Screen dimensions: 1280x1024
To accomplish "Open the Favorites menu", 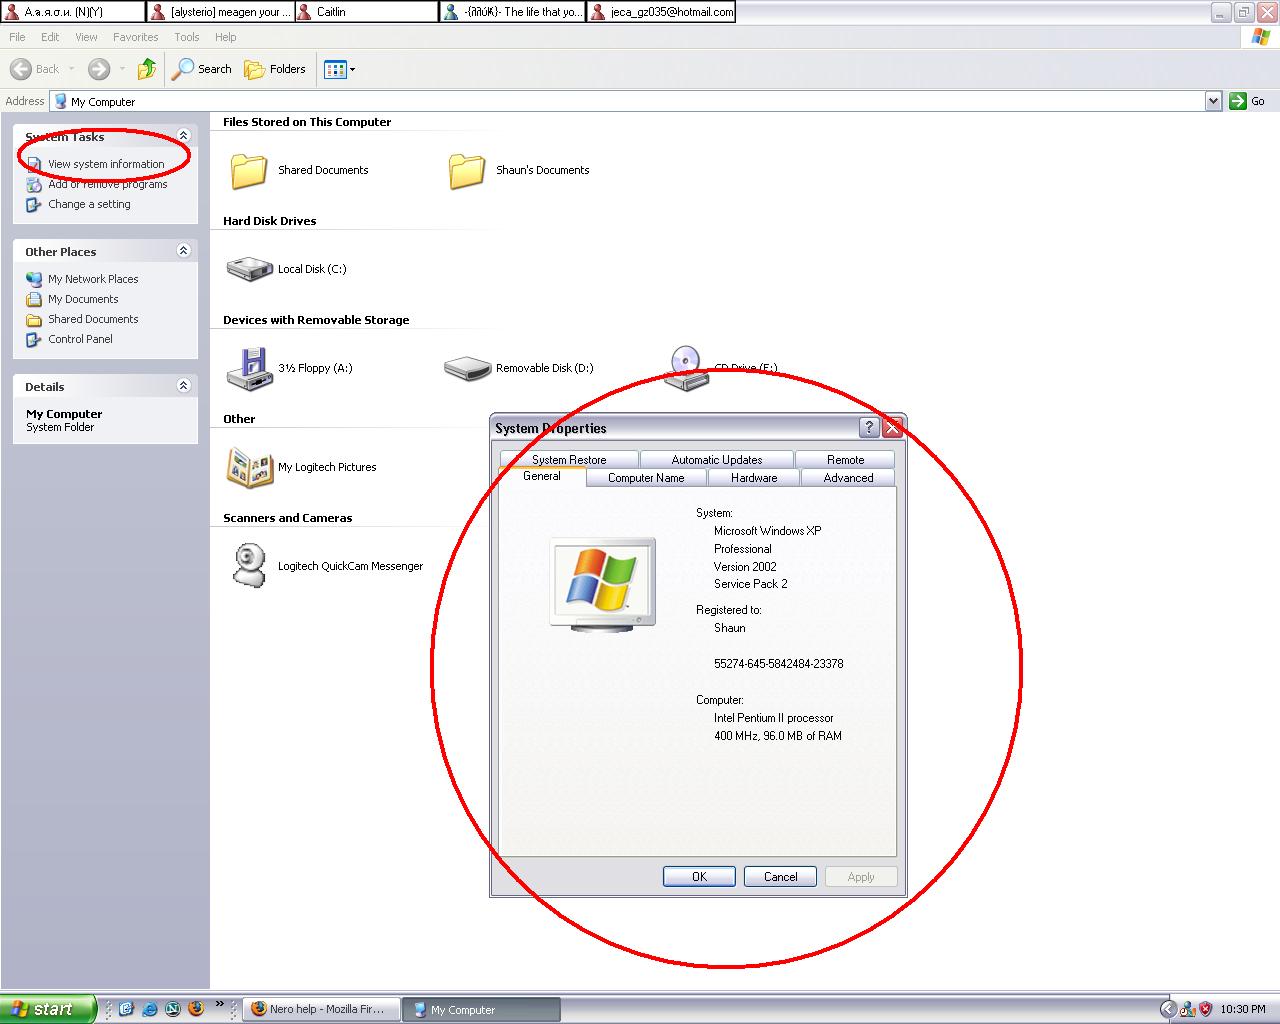I will tap(135, 37).
